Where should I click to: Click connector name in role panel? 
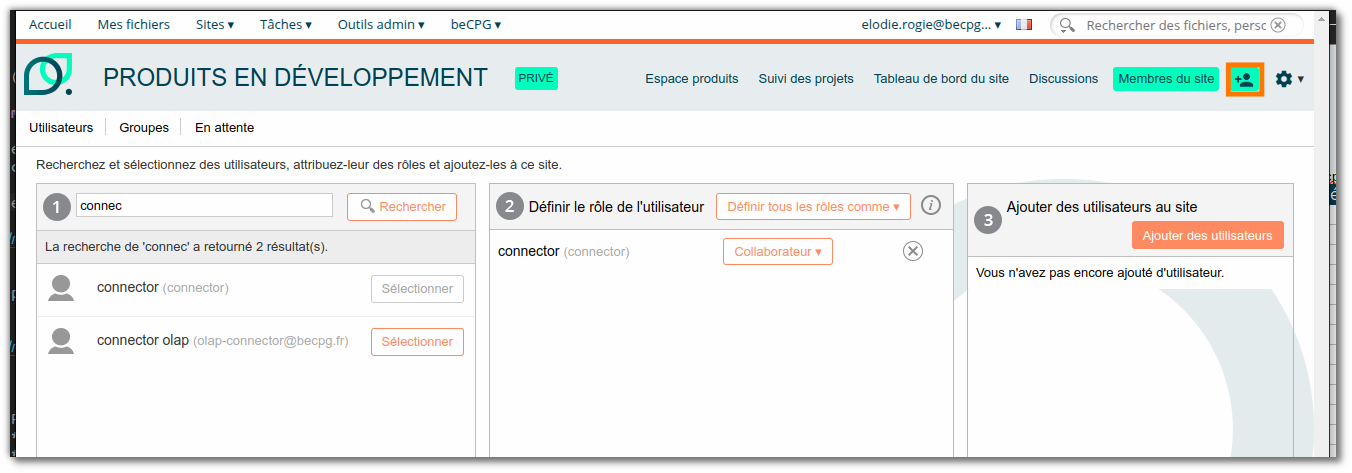(529, 252)
